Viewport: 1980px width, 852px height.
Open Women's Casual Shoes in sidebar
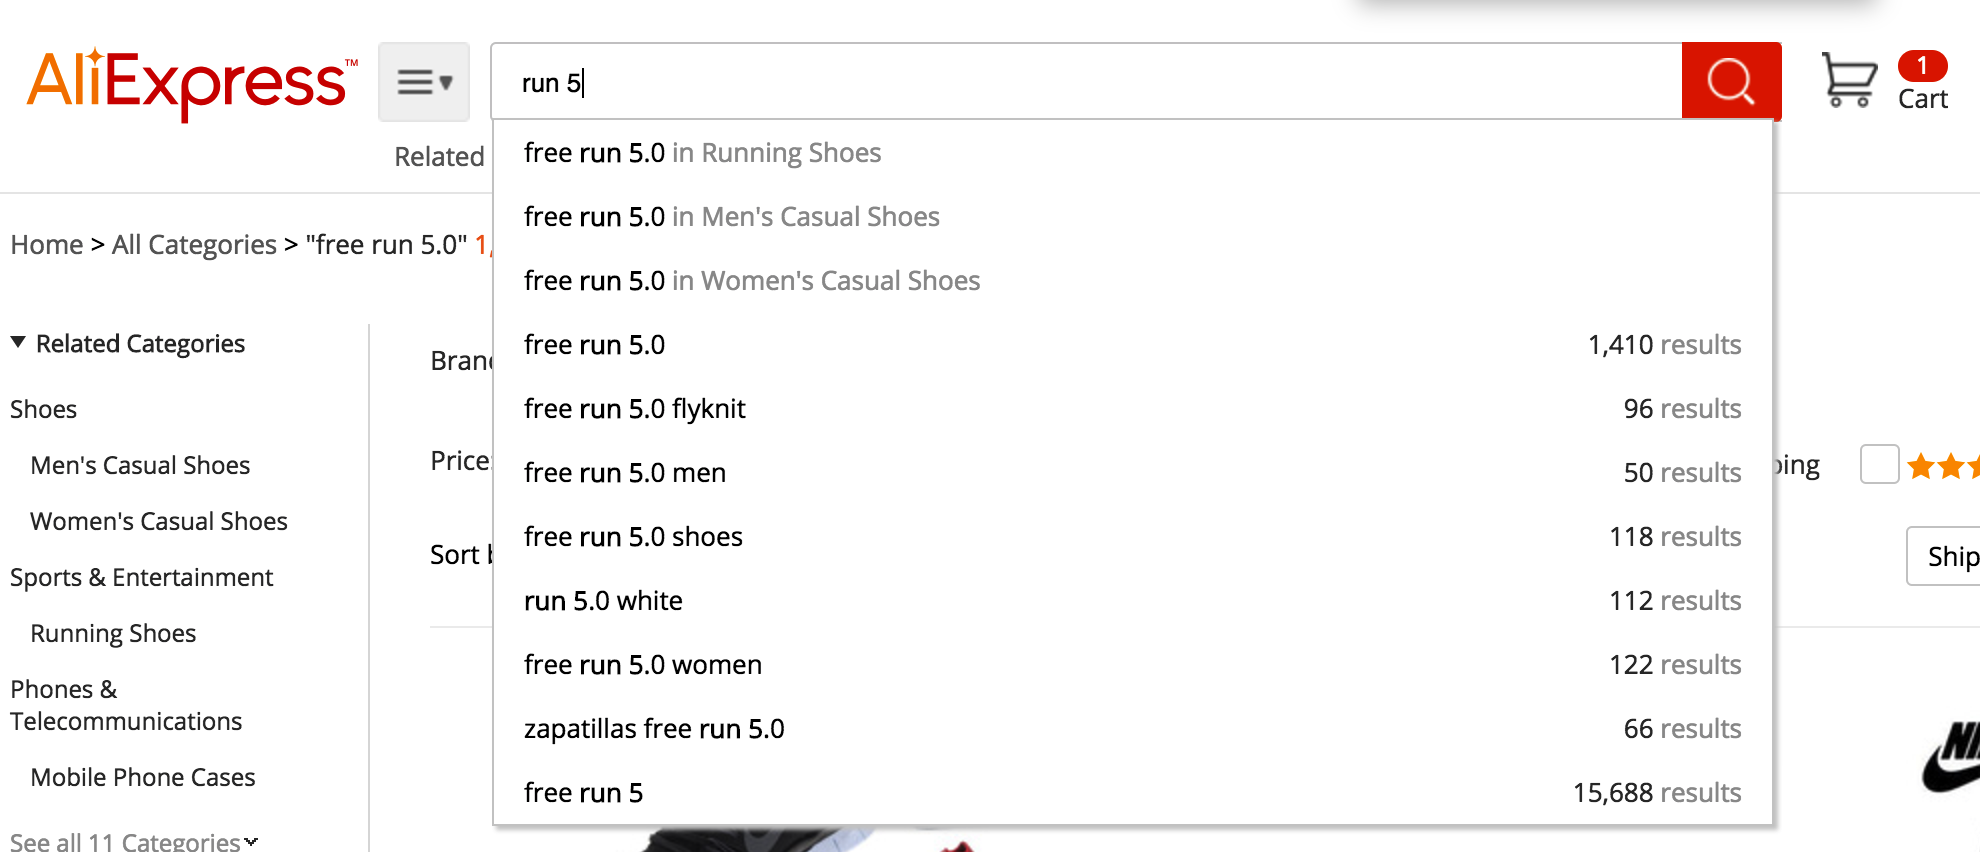(x=159, y=522)
